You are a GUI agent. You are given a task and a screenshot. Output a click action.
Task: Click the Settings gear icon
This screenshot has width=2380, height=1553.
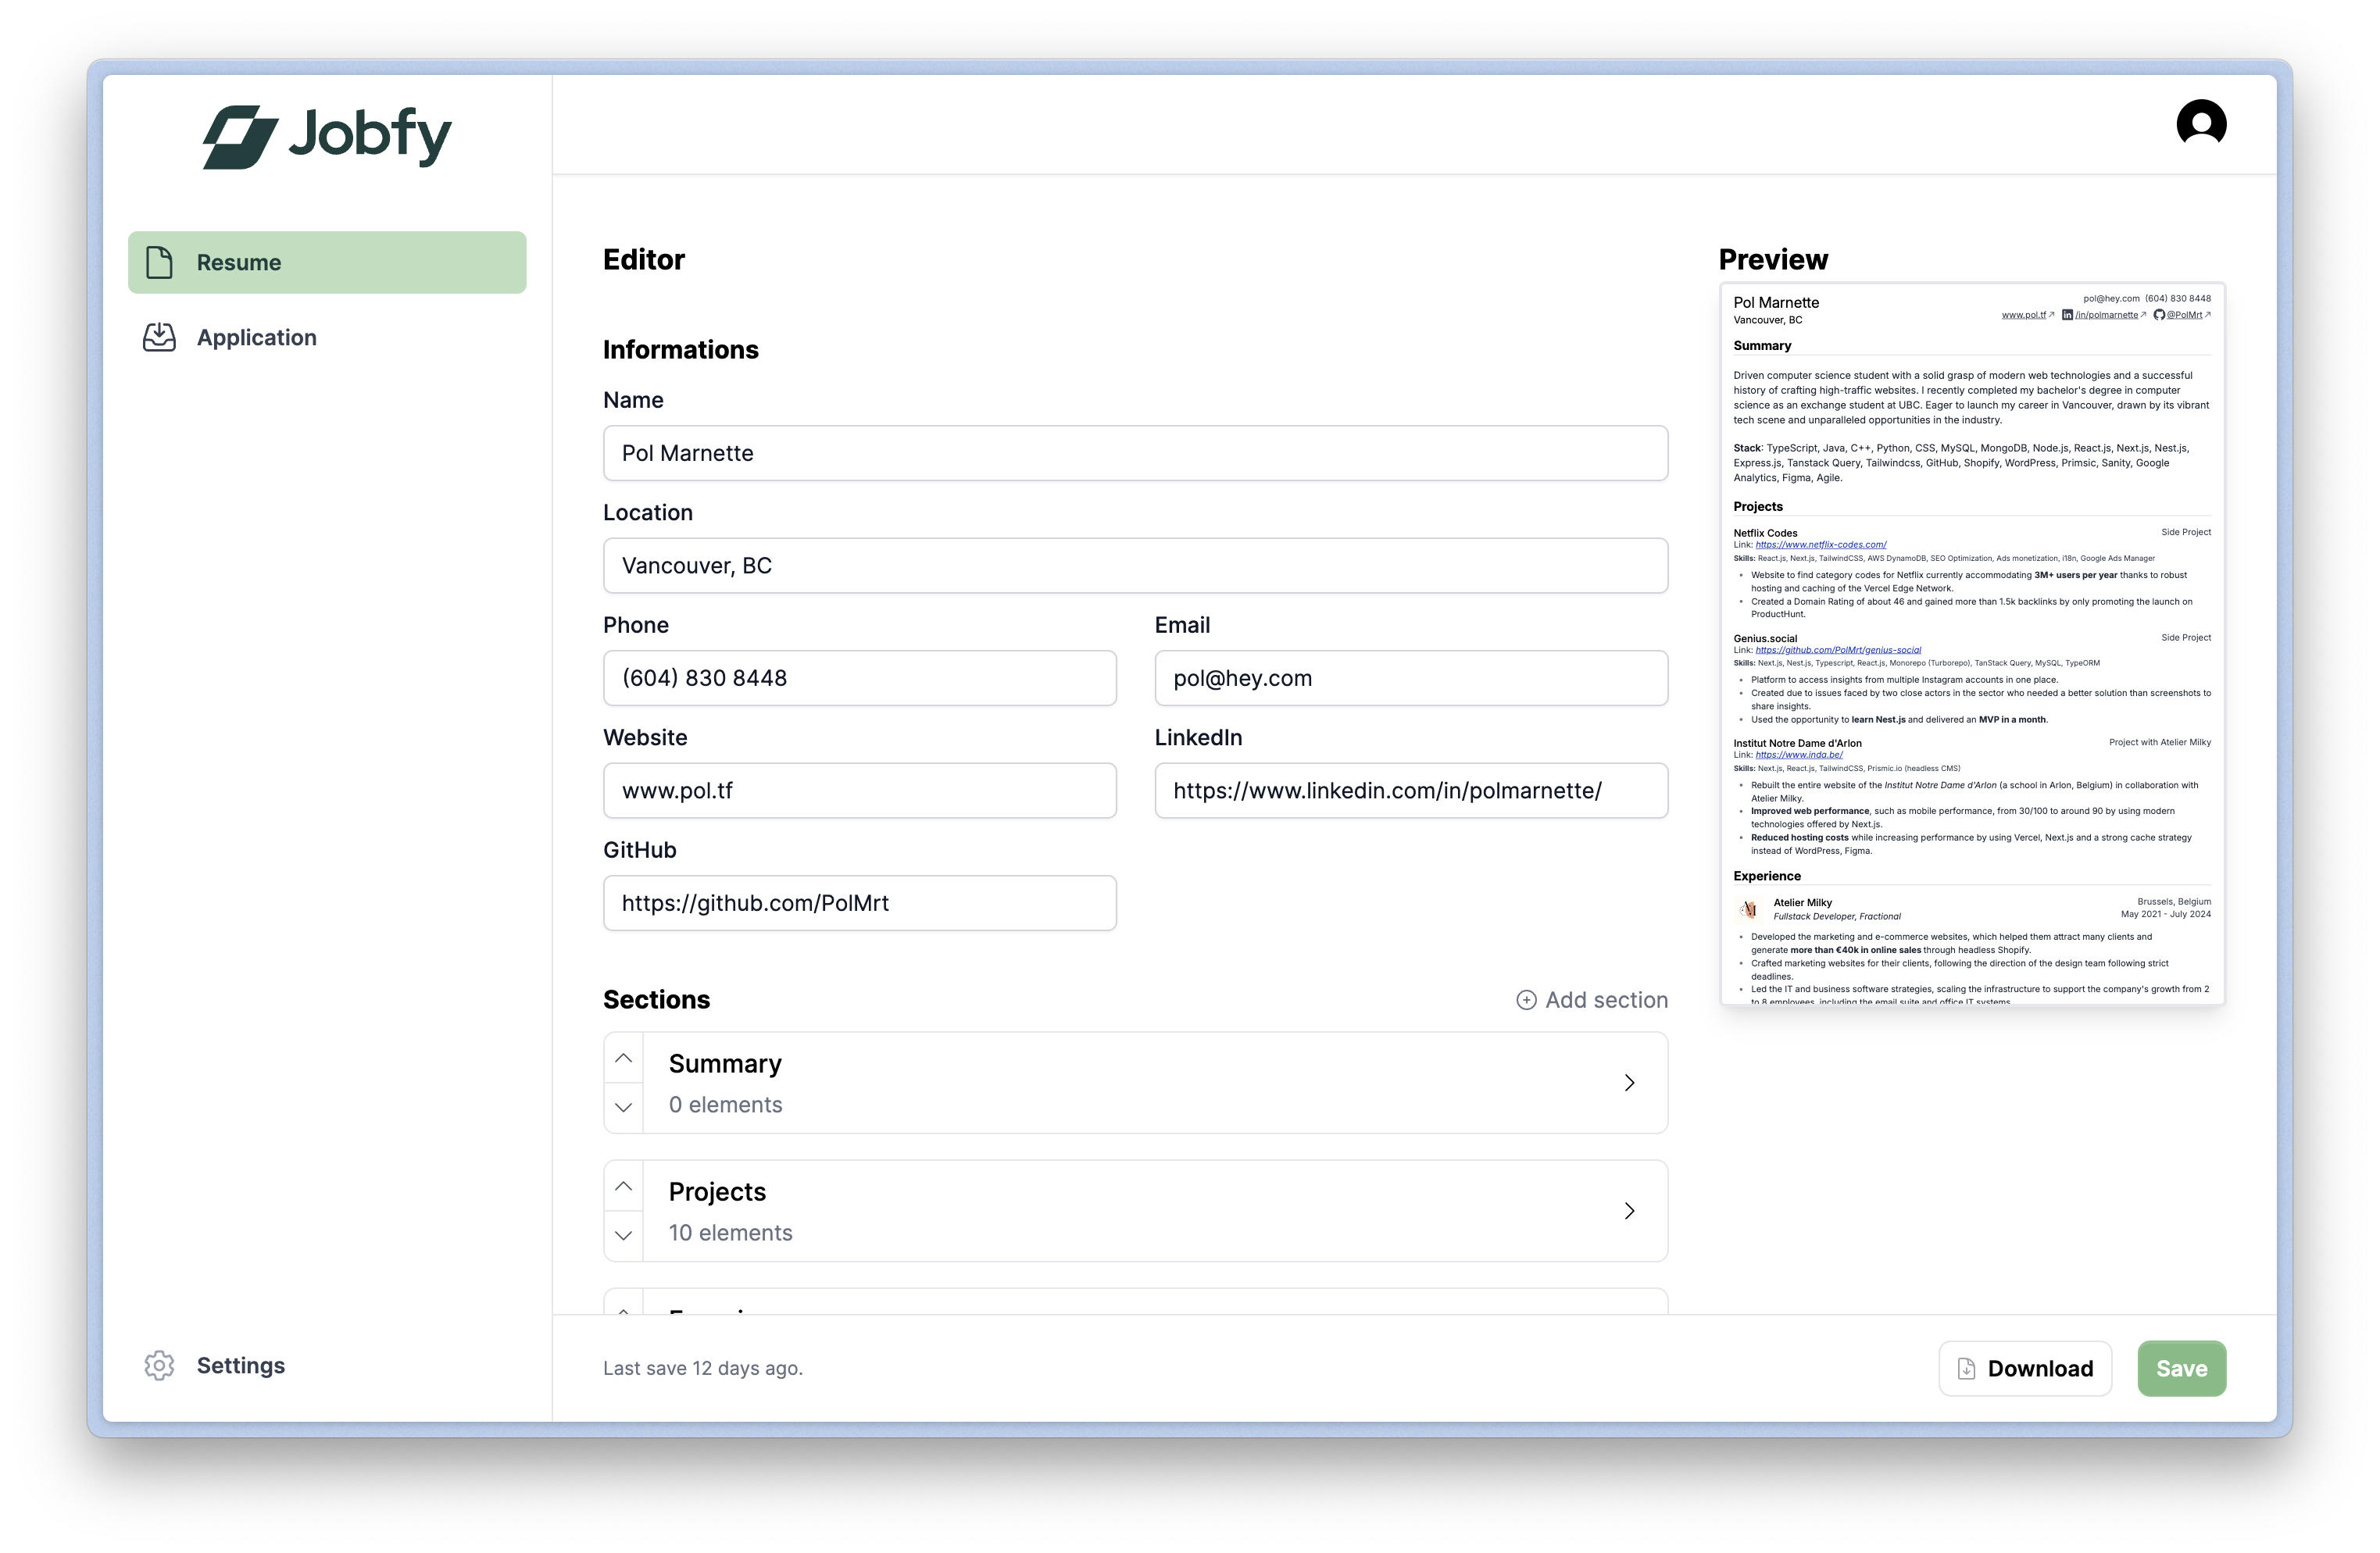coord(159,1365)
